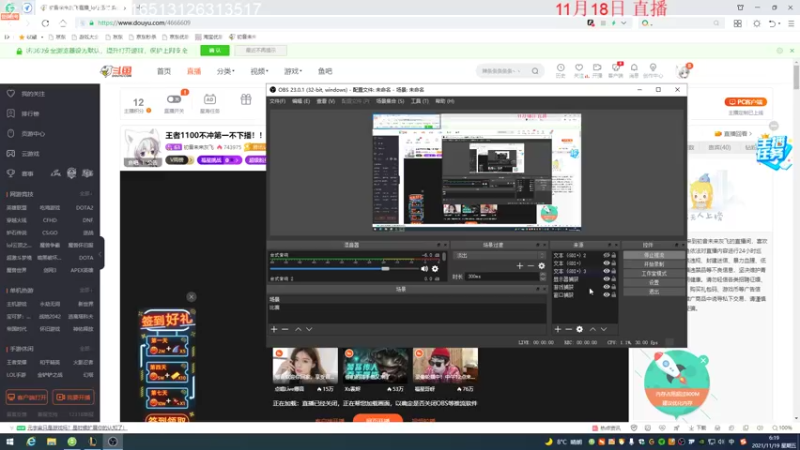Open the browser hamburger menu icon
This screenshot has width=800, height=450.
(791, 23)
